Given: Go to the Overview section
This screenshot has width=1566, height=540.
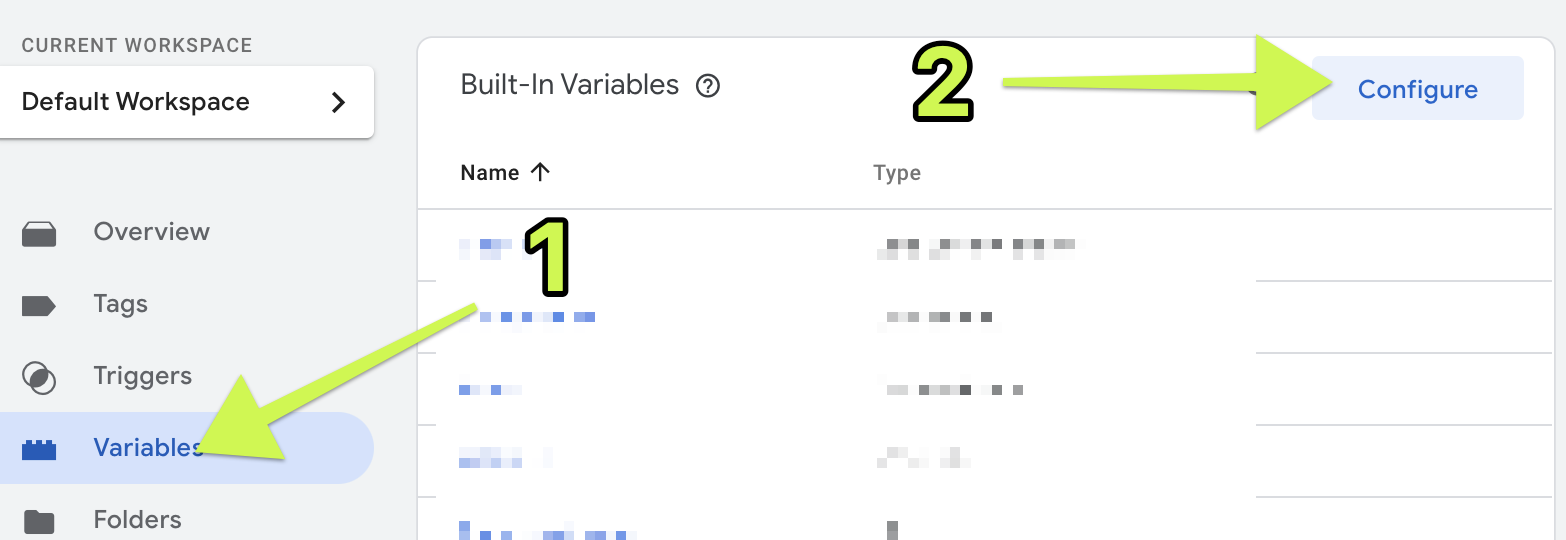Looking at the screenshot, I should pyautogui.click(x=151, y=232).
